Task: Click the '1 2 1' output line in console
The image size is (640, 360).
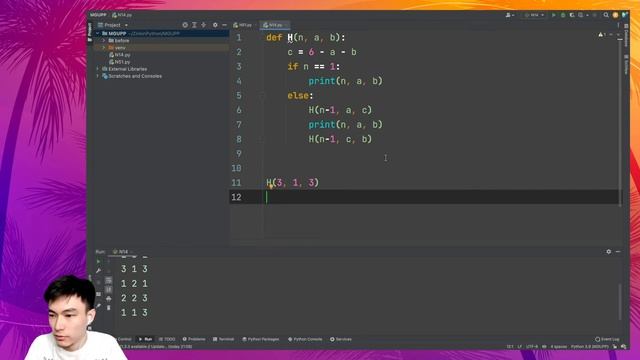Action: (134, 284)
